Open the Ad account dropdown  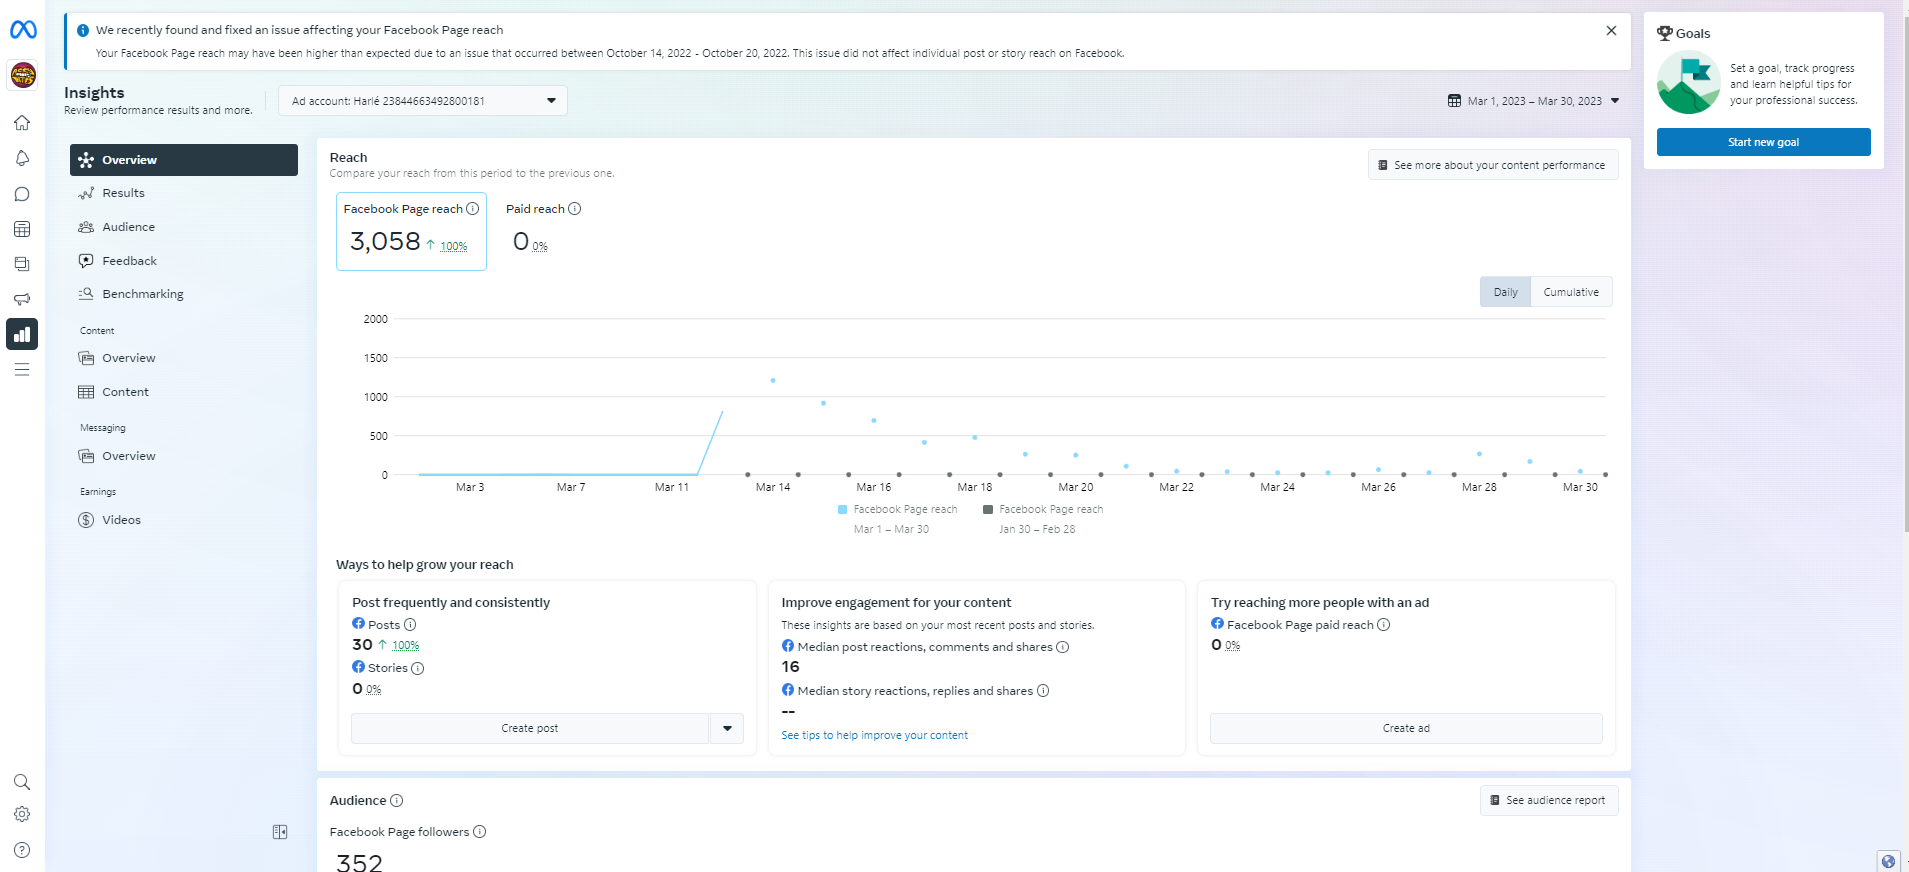pyautogui.click(x=423, y=101)
